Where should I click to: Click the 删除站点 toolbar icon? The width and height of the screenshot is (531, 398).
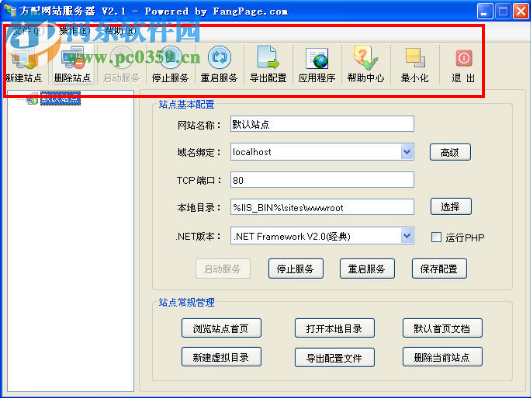(72, 64)
